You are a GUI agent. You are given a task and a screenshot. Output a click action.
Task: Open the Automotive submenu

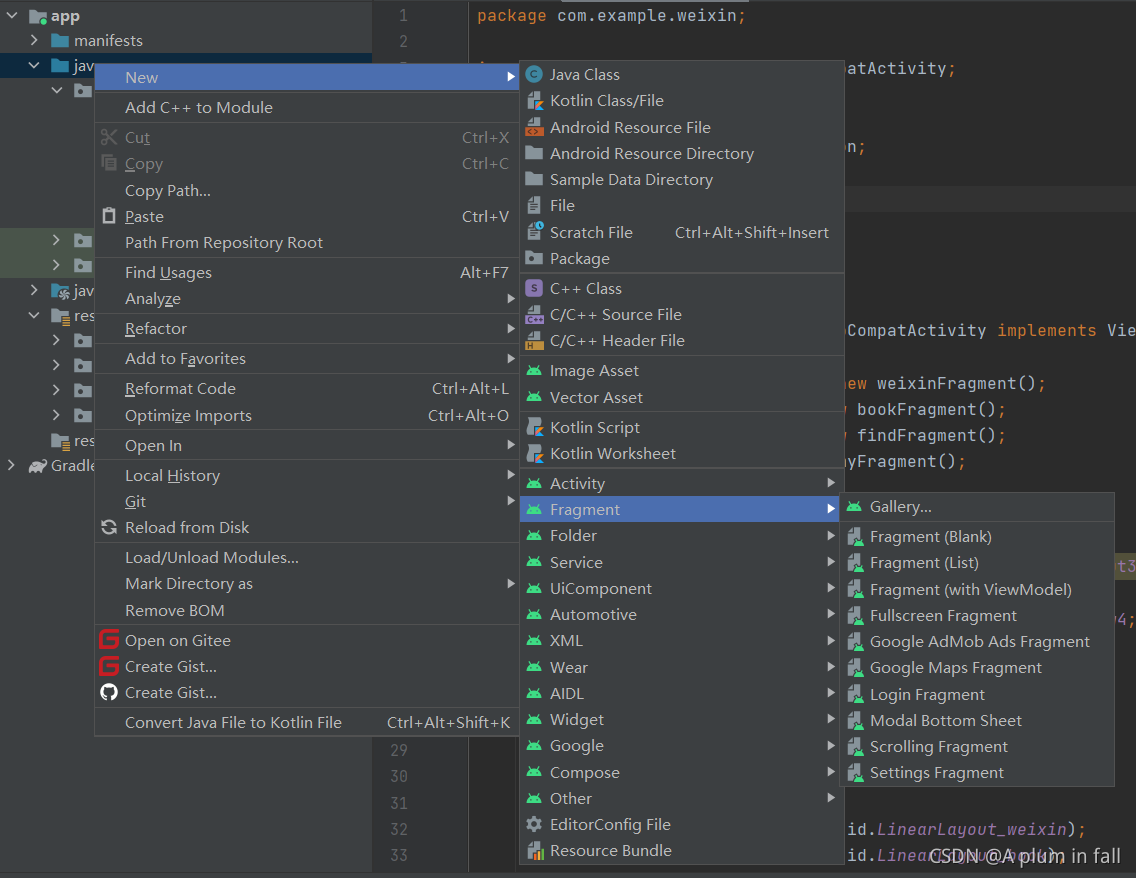click(680, 614)
